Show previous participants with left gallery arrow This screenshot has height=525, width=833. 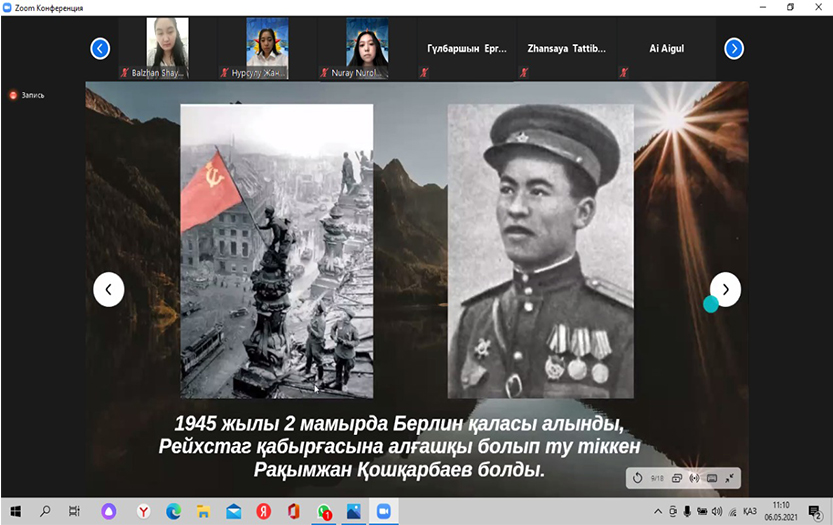tap(100, 48)
